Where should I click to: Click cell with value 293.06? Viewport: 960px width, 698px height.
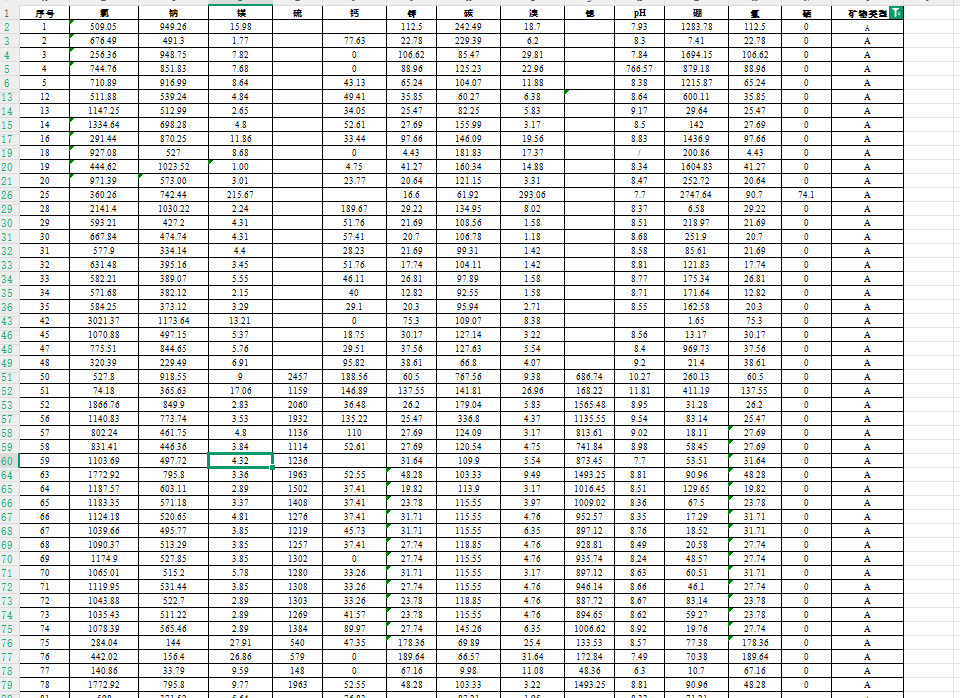[x=532, y=195]
